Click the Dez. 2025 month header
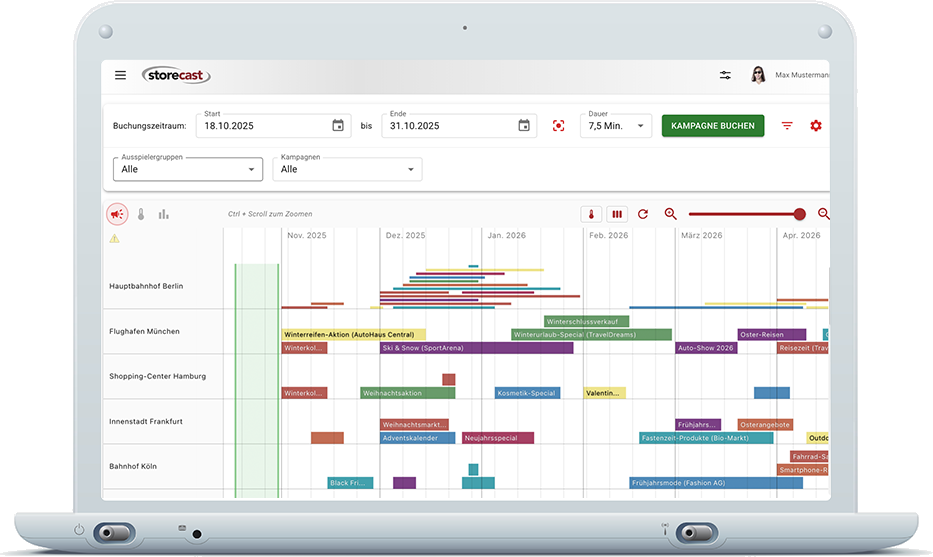Viewport: 933px width, 557px height. click(x=405, y=236)
